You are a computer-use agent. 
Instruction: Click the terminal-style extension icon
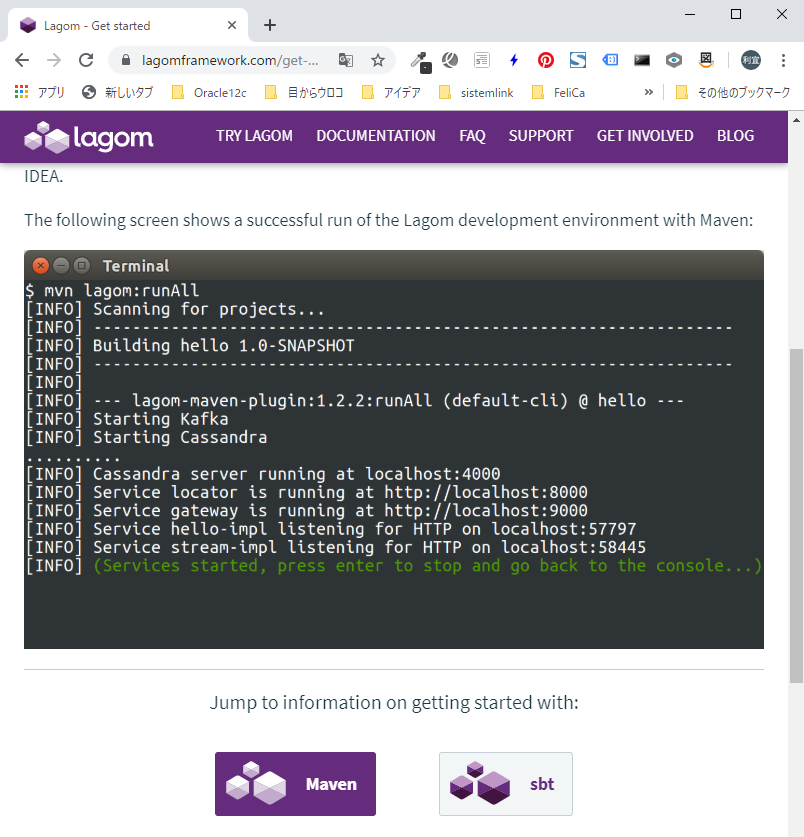coord(641,60)
